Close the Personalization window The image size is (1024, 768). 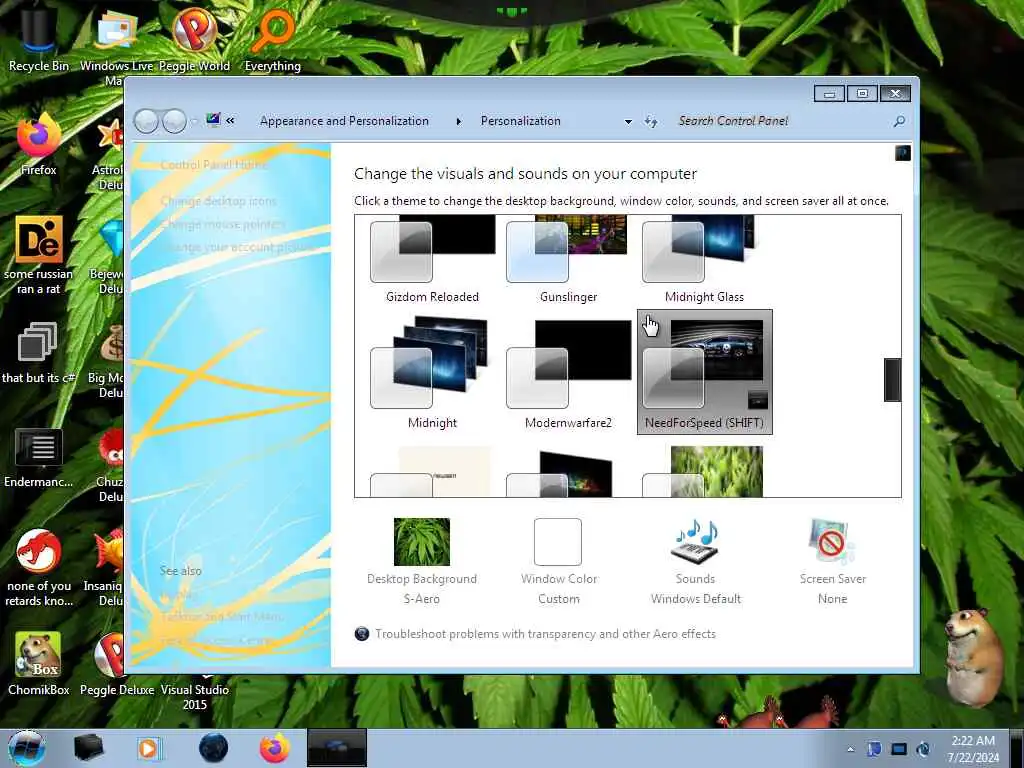pyautogui.click(x=895, y=94)
